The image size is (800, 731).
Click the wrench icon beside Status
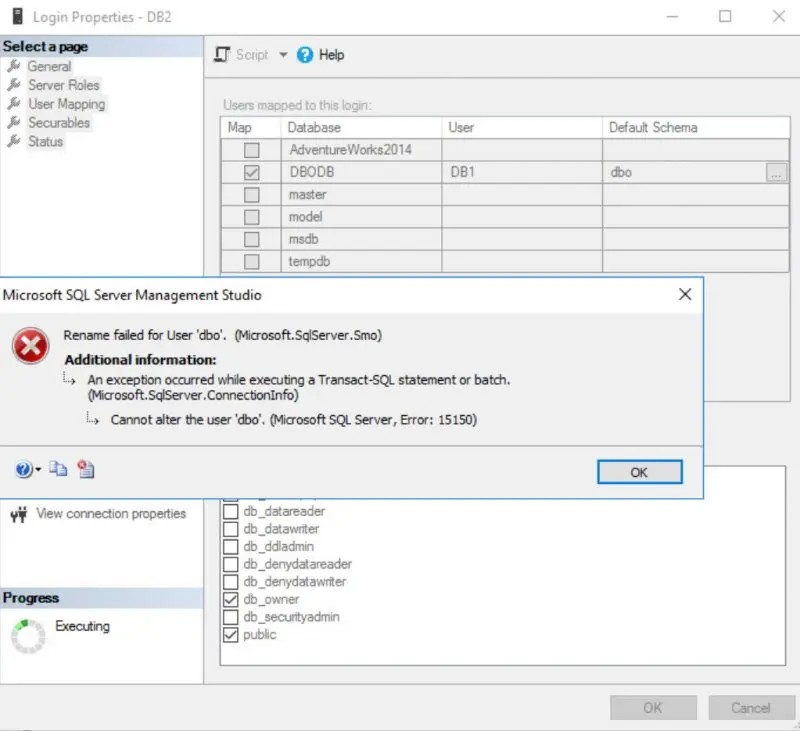tap(14, 141)
